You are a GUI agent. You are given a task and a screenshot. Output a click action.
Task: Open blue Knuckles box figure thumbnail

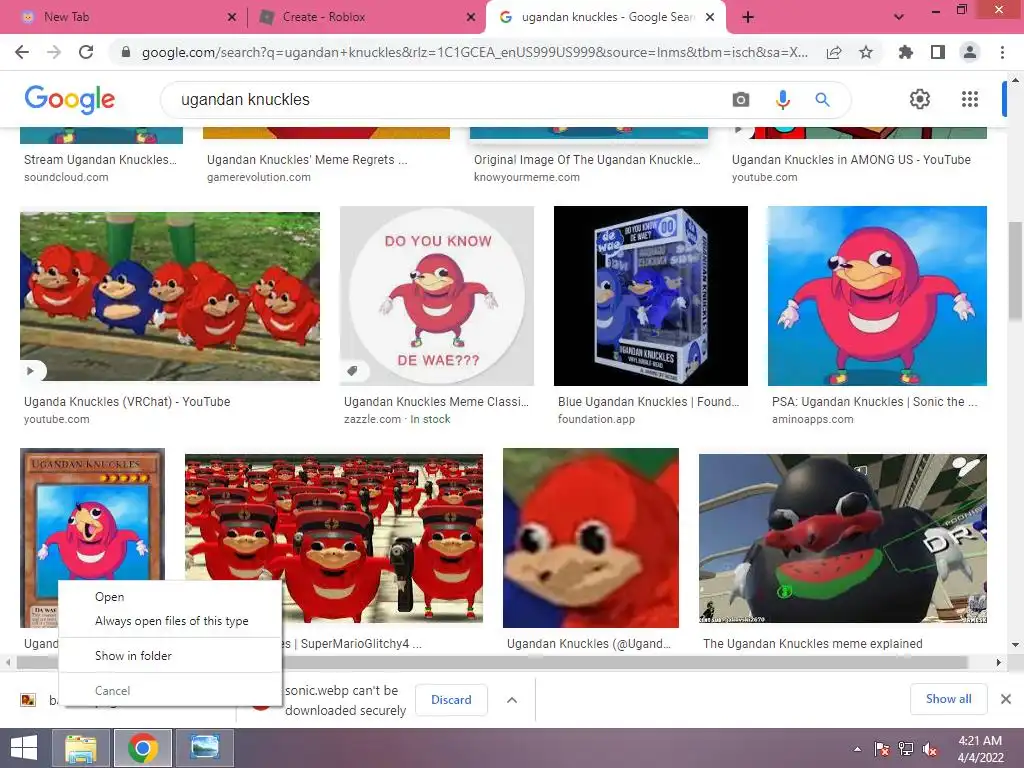click(650, 296)
